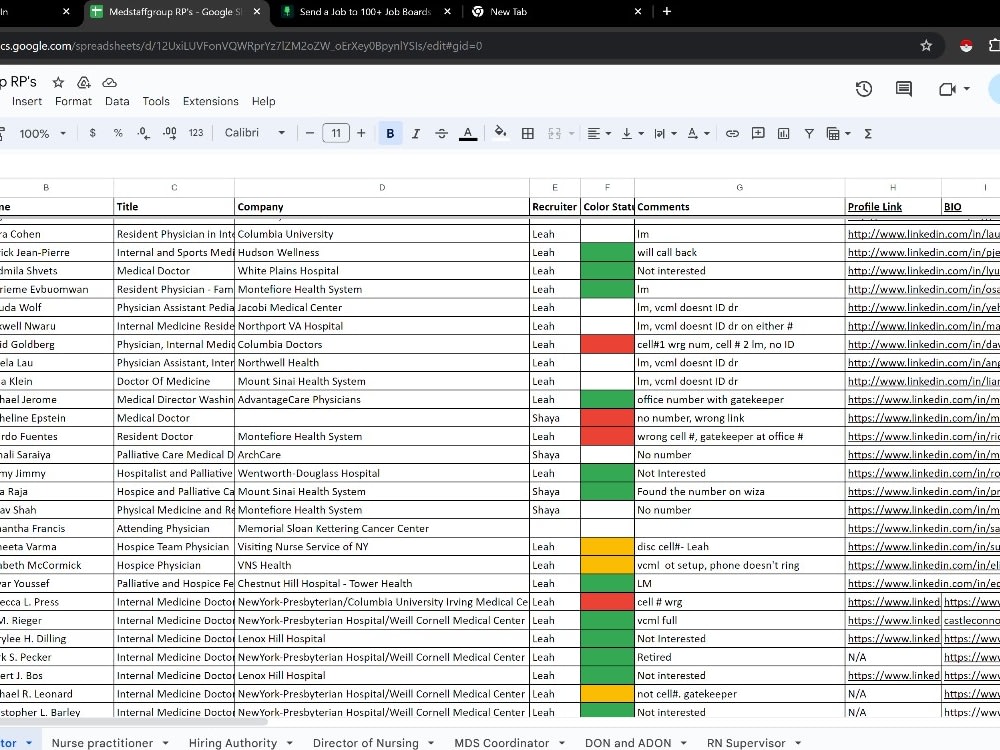
Task: Select the 'Retired' comment cell
Action: 739,657
